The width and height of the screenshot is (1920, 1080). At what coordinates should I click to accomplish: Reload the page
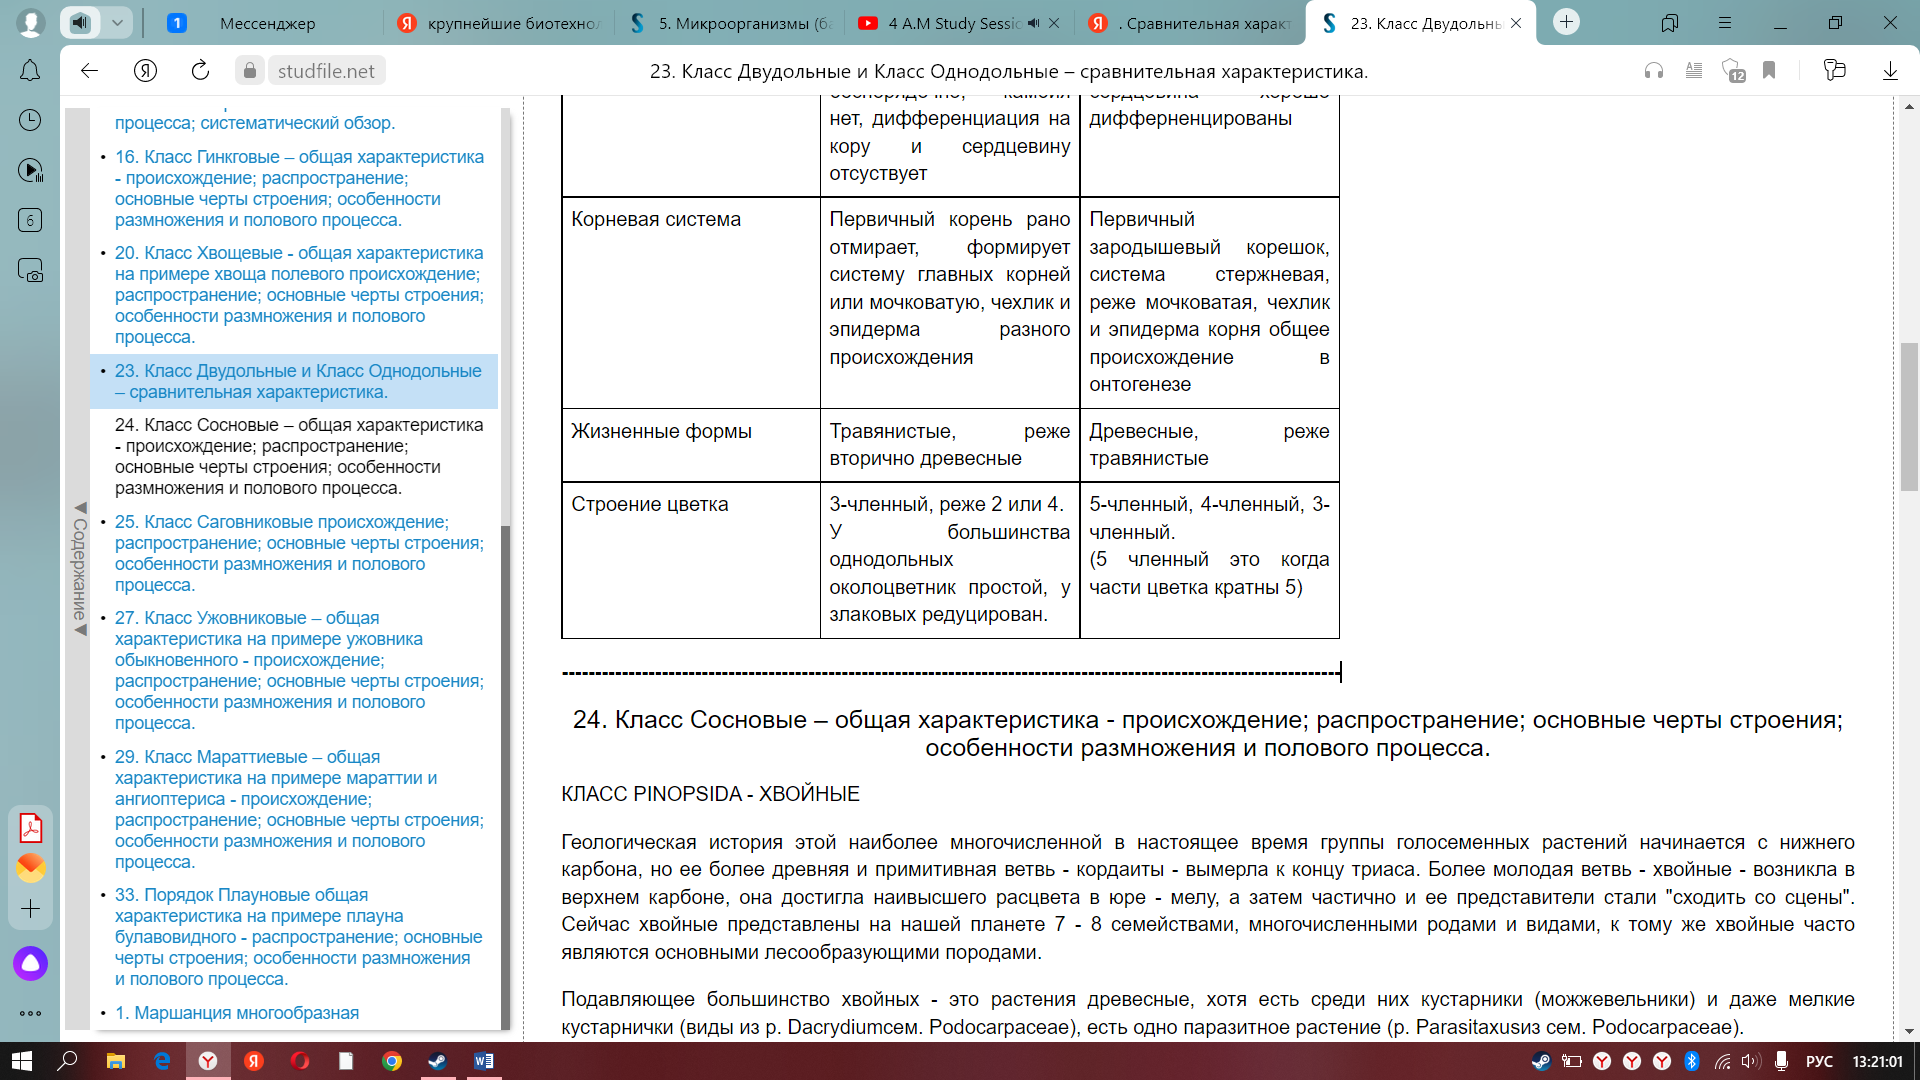200,70
